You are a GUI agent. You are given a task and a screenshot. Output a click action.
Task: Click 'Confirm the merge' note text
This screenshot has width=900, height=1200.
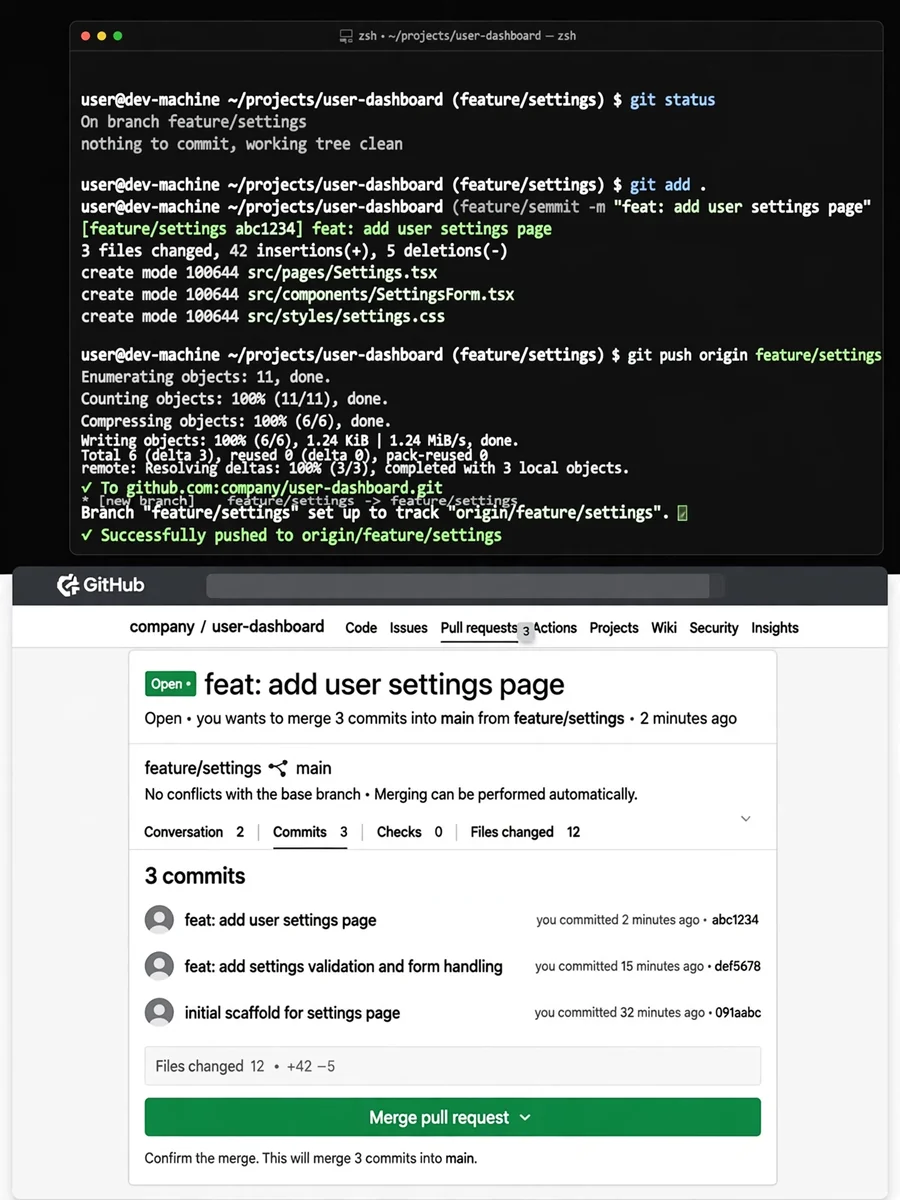[x=311, y=1158]
